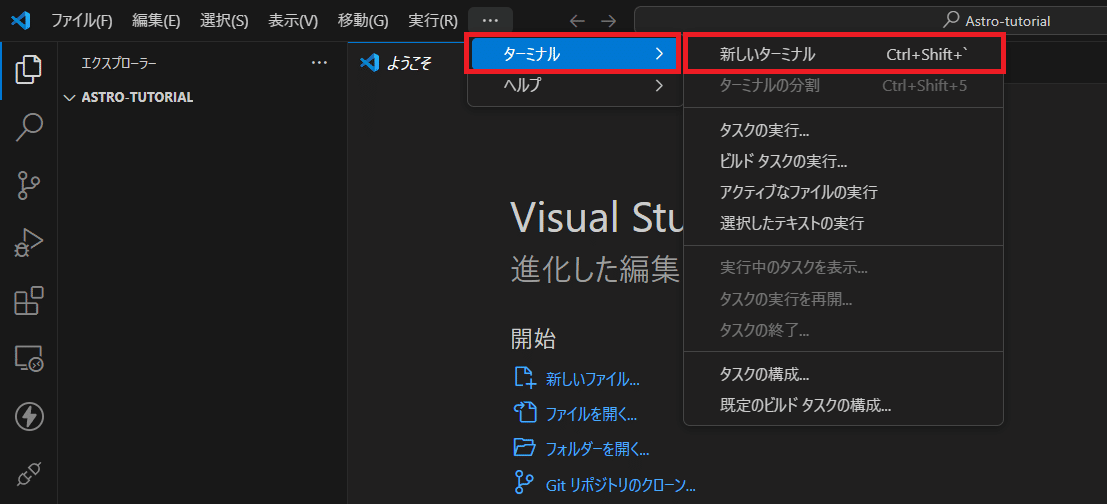Click the フォルダーを開く... link
Screen dimensions: 1107x504
(x=597, y=448)
